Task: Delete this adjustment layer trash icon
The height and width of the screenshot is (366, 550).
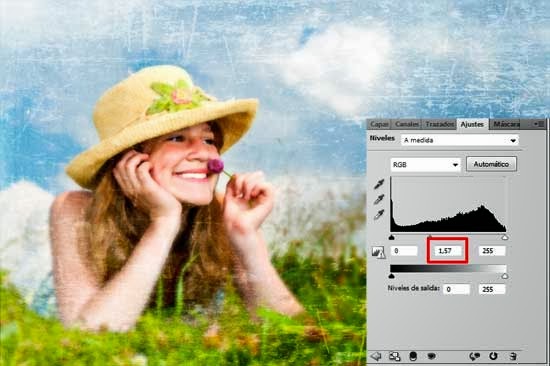Action: click(512, 356)
